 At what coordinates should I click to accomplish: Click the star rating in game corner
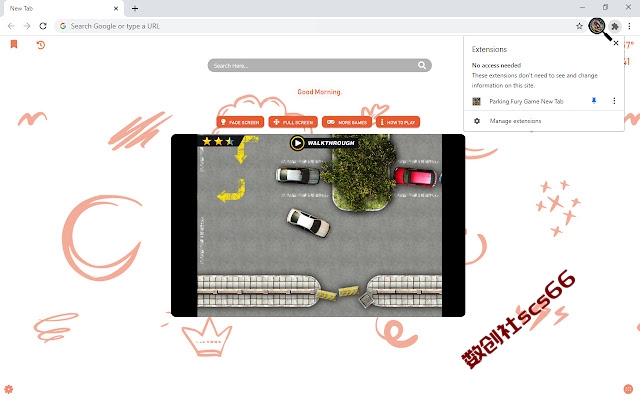pos(218,141)
